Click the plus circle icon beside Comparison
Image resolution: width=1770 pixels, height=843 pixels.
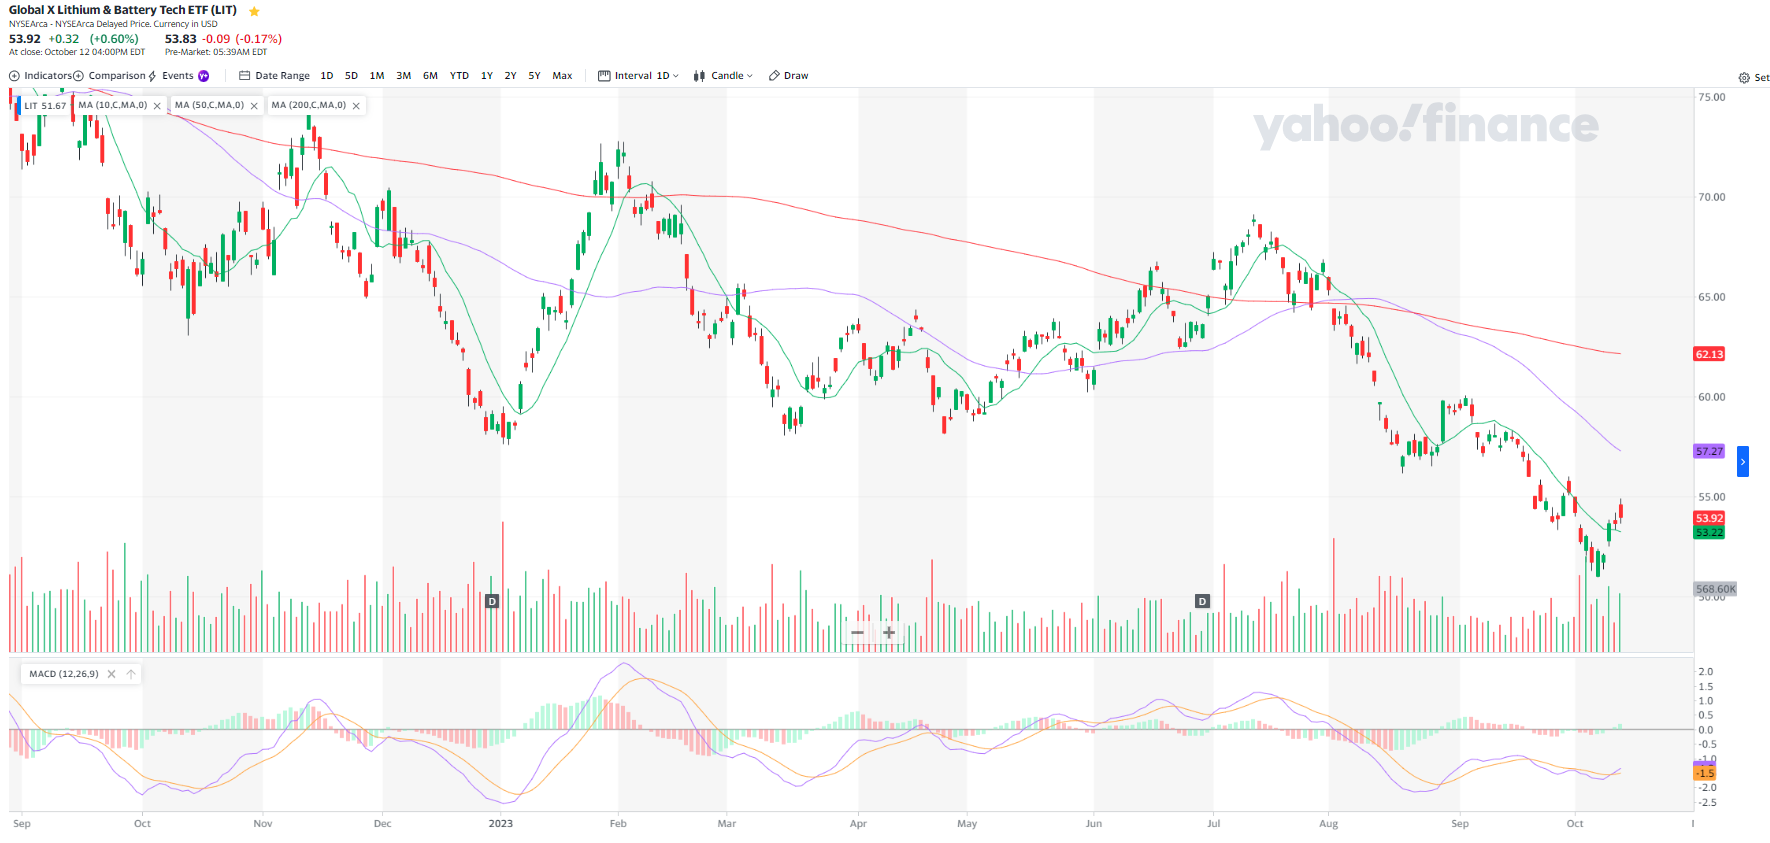(x=79, y=76)
